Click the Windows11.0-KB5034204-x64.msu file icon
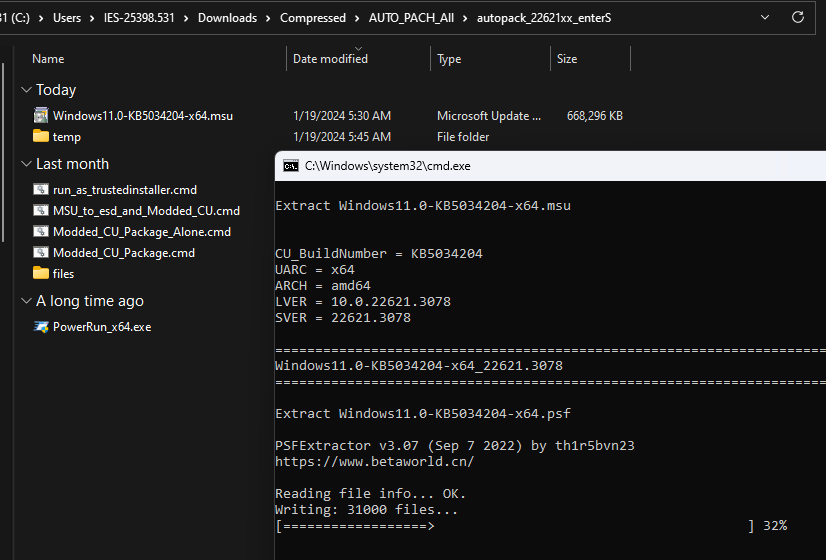 [41, 115]
